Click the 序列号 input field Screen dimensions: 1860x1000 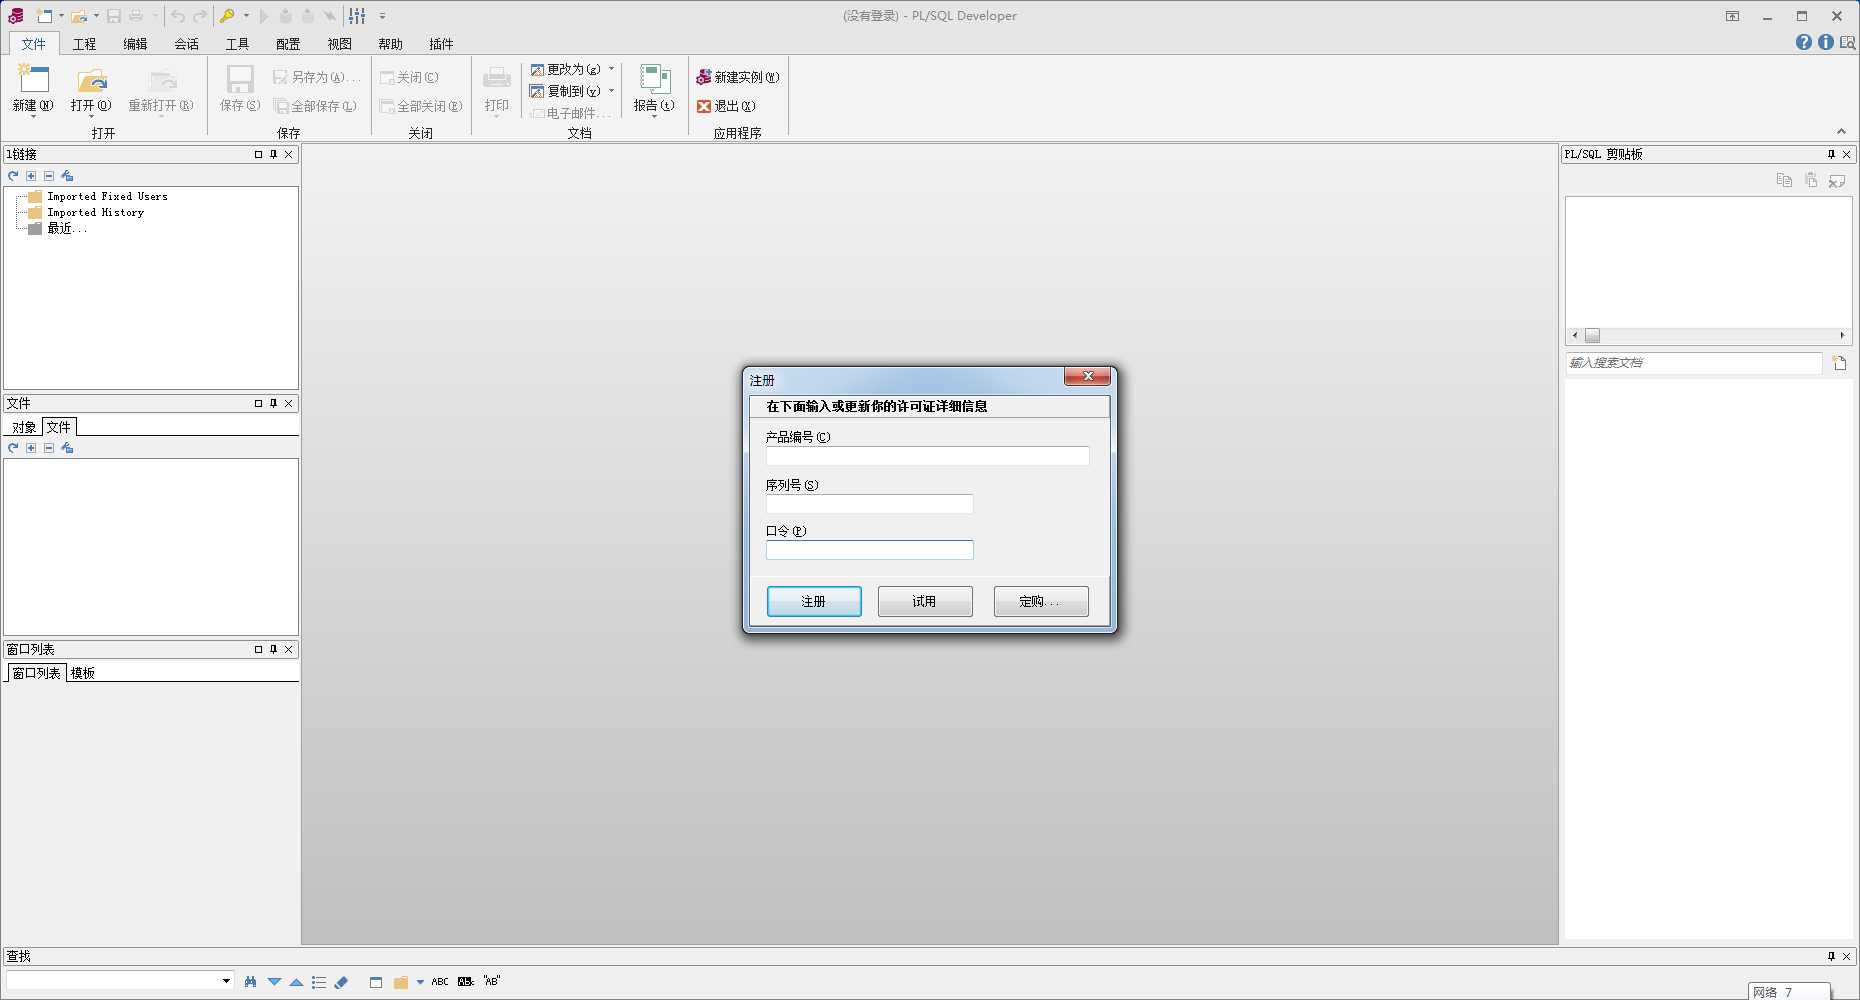click(x=869, y=504)
